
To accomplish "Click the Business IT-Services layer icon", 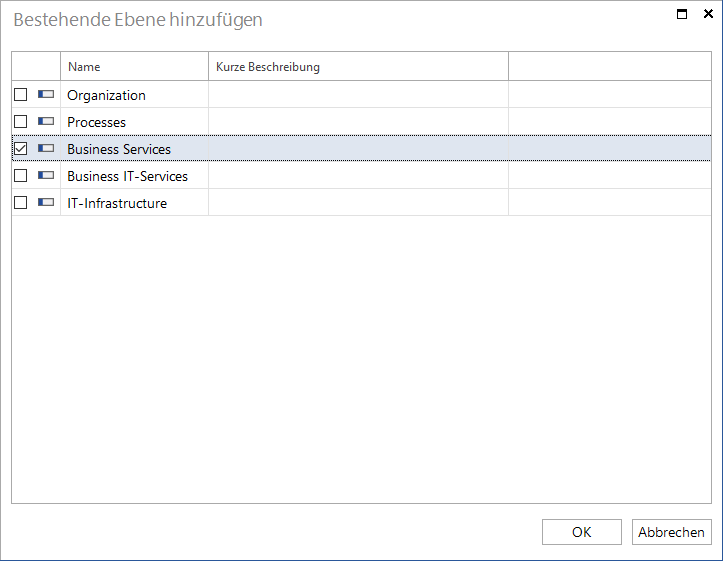I will (x=46, y=175).
